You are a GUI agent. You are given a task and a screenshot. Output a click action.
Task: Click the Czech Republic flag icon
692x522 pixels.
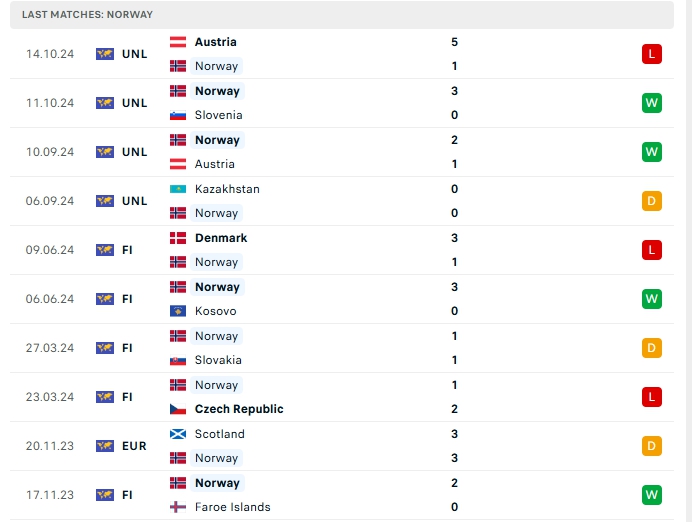[x=178, y=409]
